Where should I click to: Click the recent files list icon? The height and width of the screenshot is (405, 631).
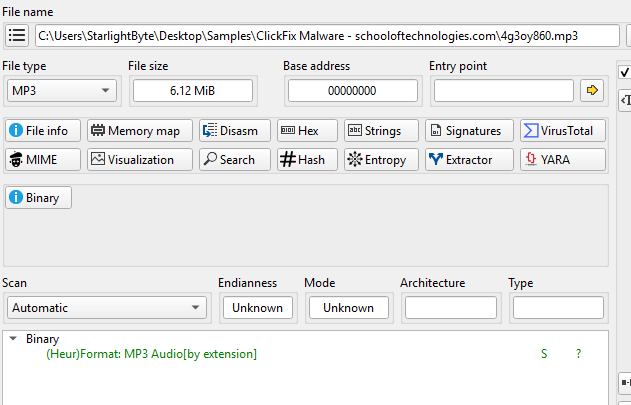point(17,36)
